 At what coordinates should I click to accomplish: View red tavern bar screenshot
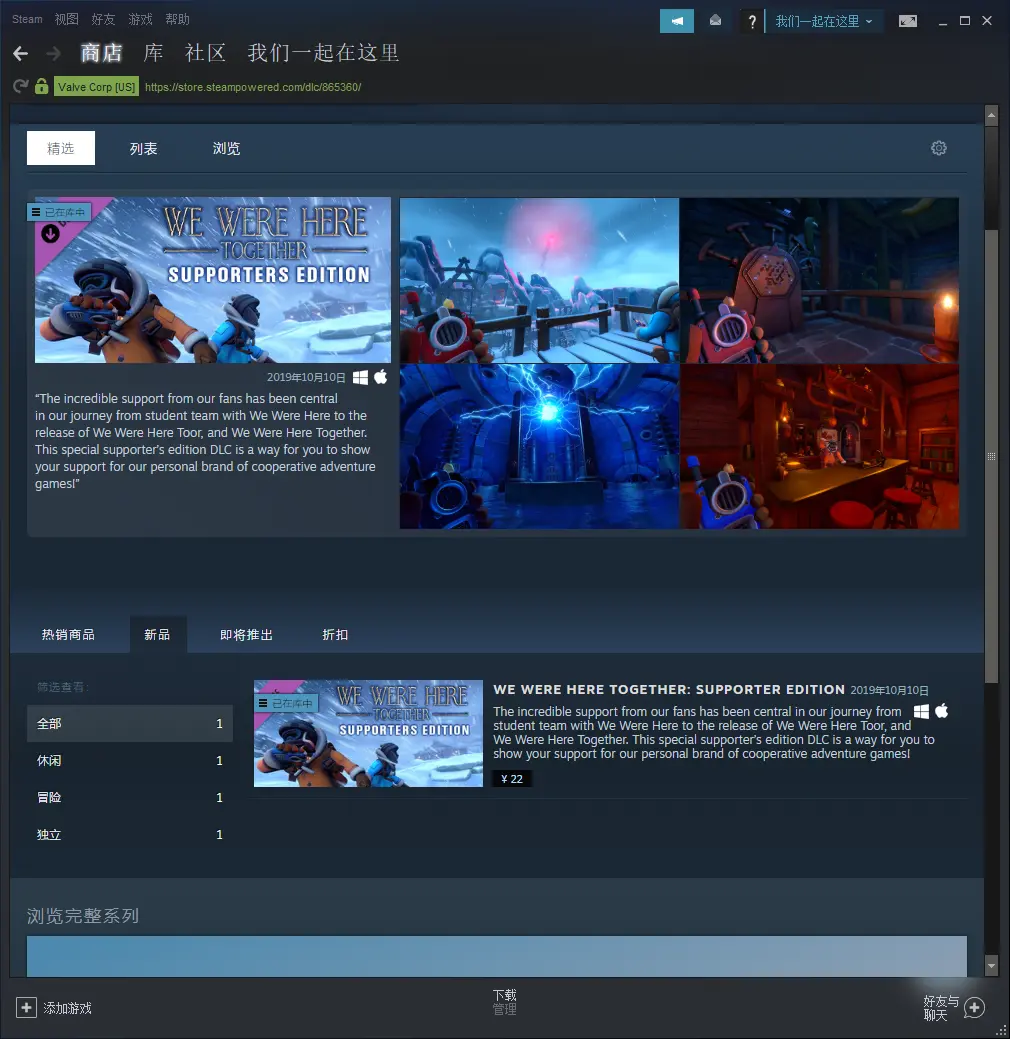820,447
